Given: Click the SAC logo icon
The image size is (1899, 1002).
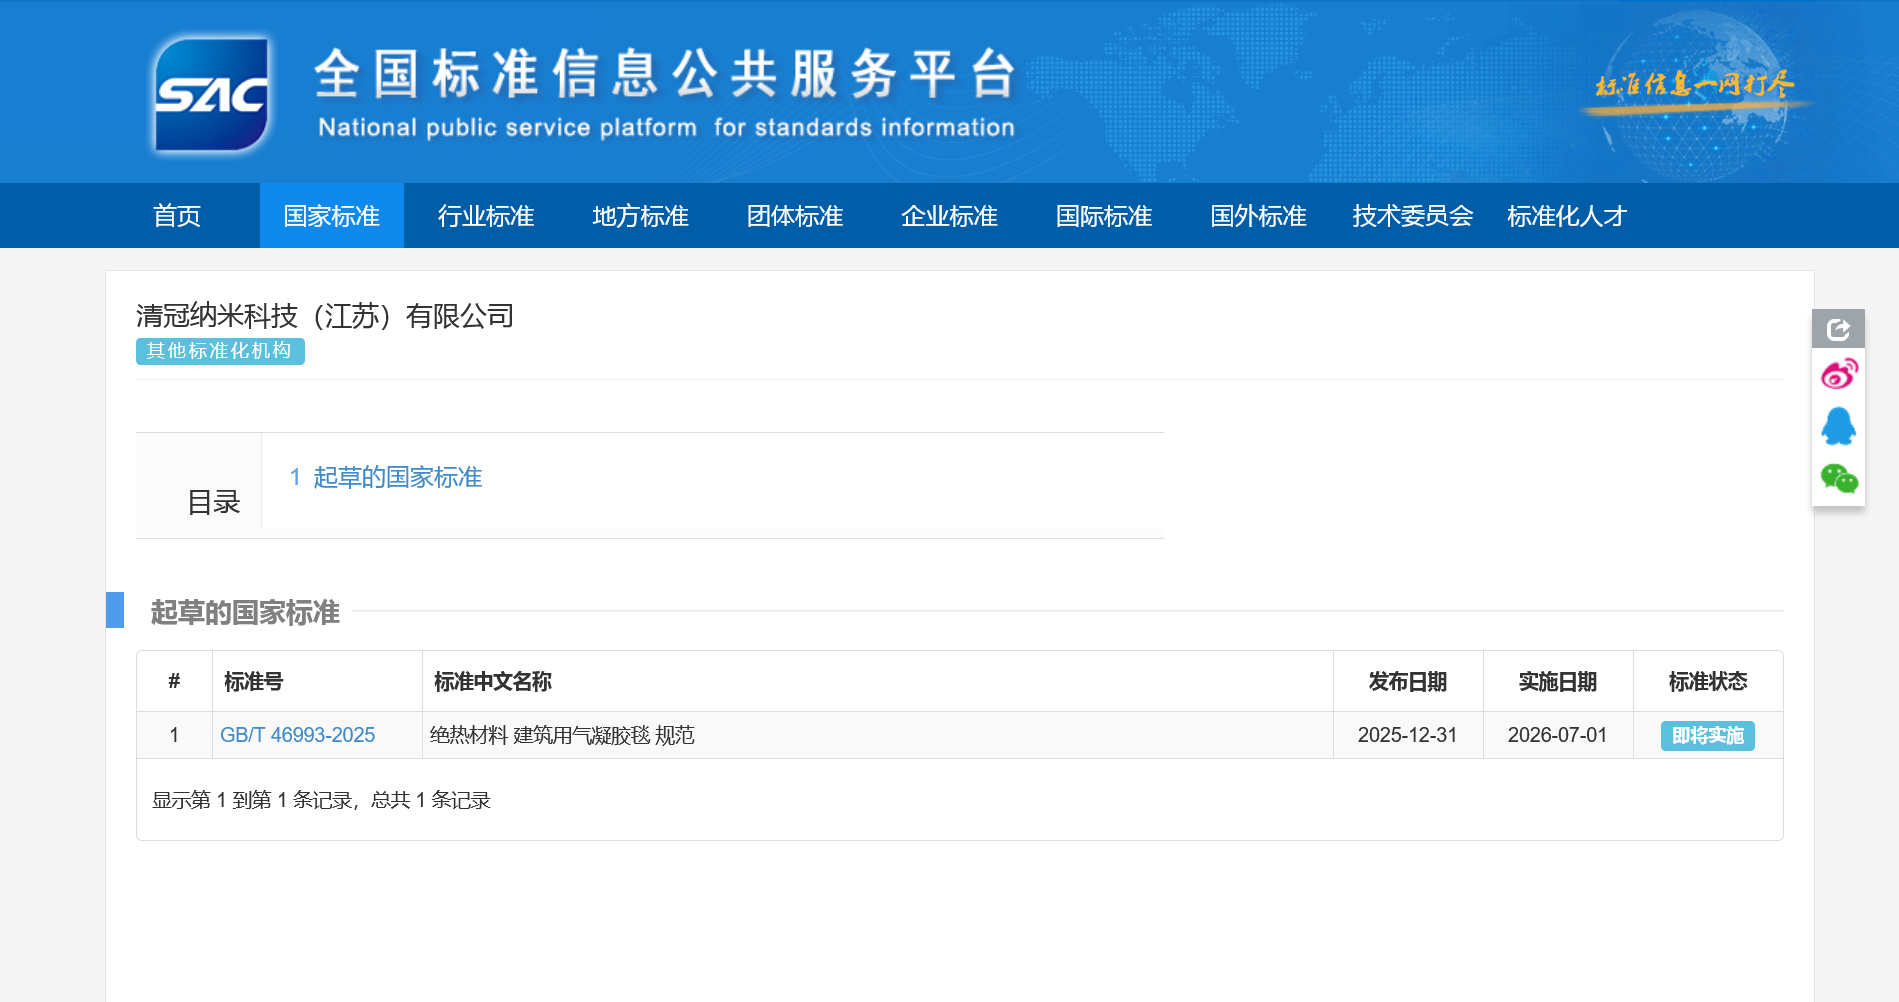Looking at the screenshot, I should click(x=211, y=95).
